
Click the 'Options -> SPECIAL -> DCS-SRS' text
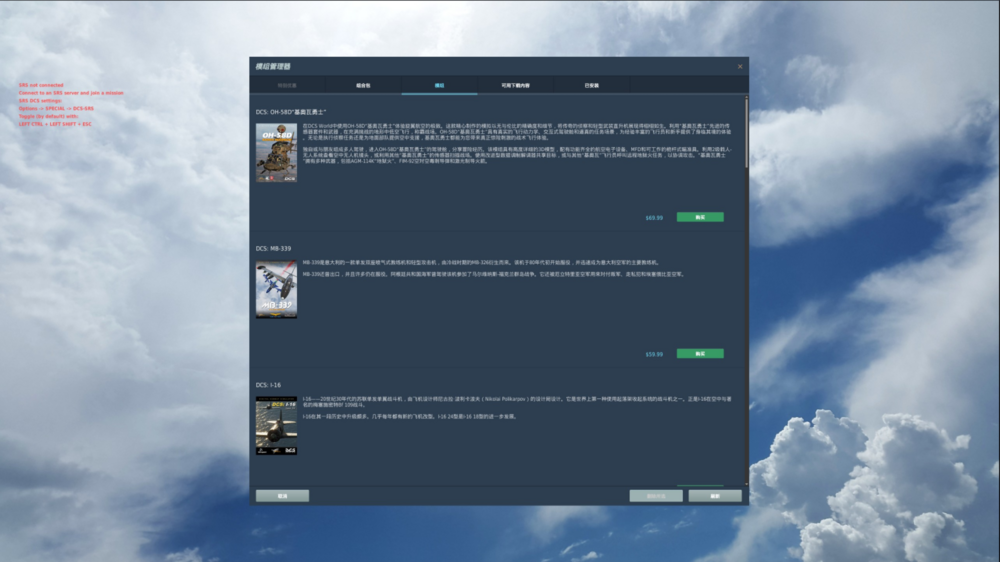click(56, 108)
